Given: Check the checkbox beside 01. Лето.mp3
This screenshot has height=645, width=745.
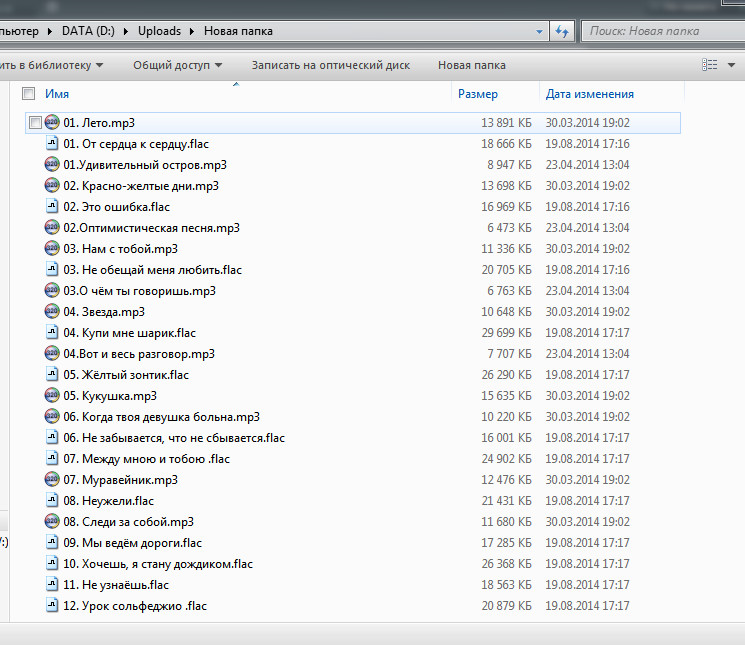Looking at the screenshot, I should coord(35,123).
